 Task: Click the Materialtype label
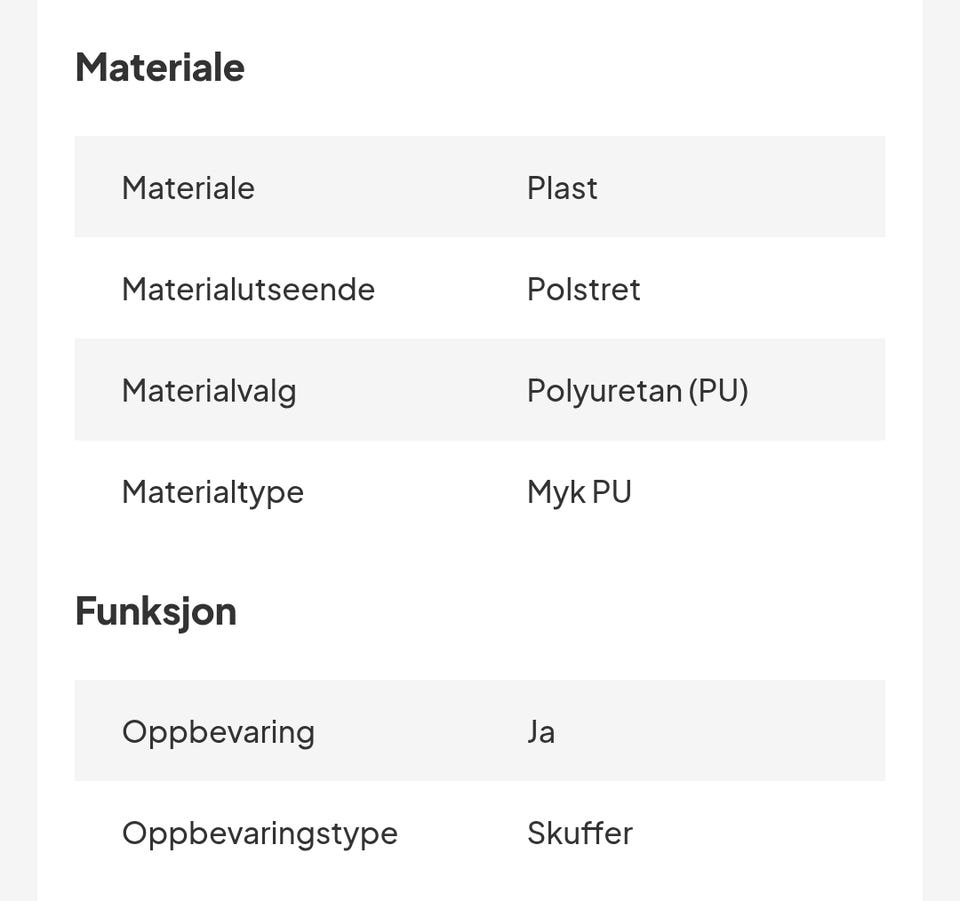[212, 492]
